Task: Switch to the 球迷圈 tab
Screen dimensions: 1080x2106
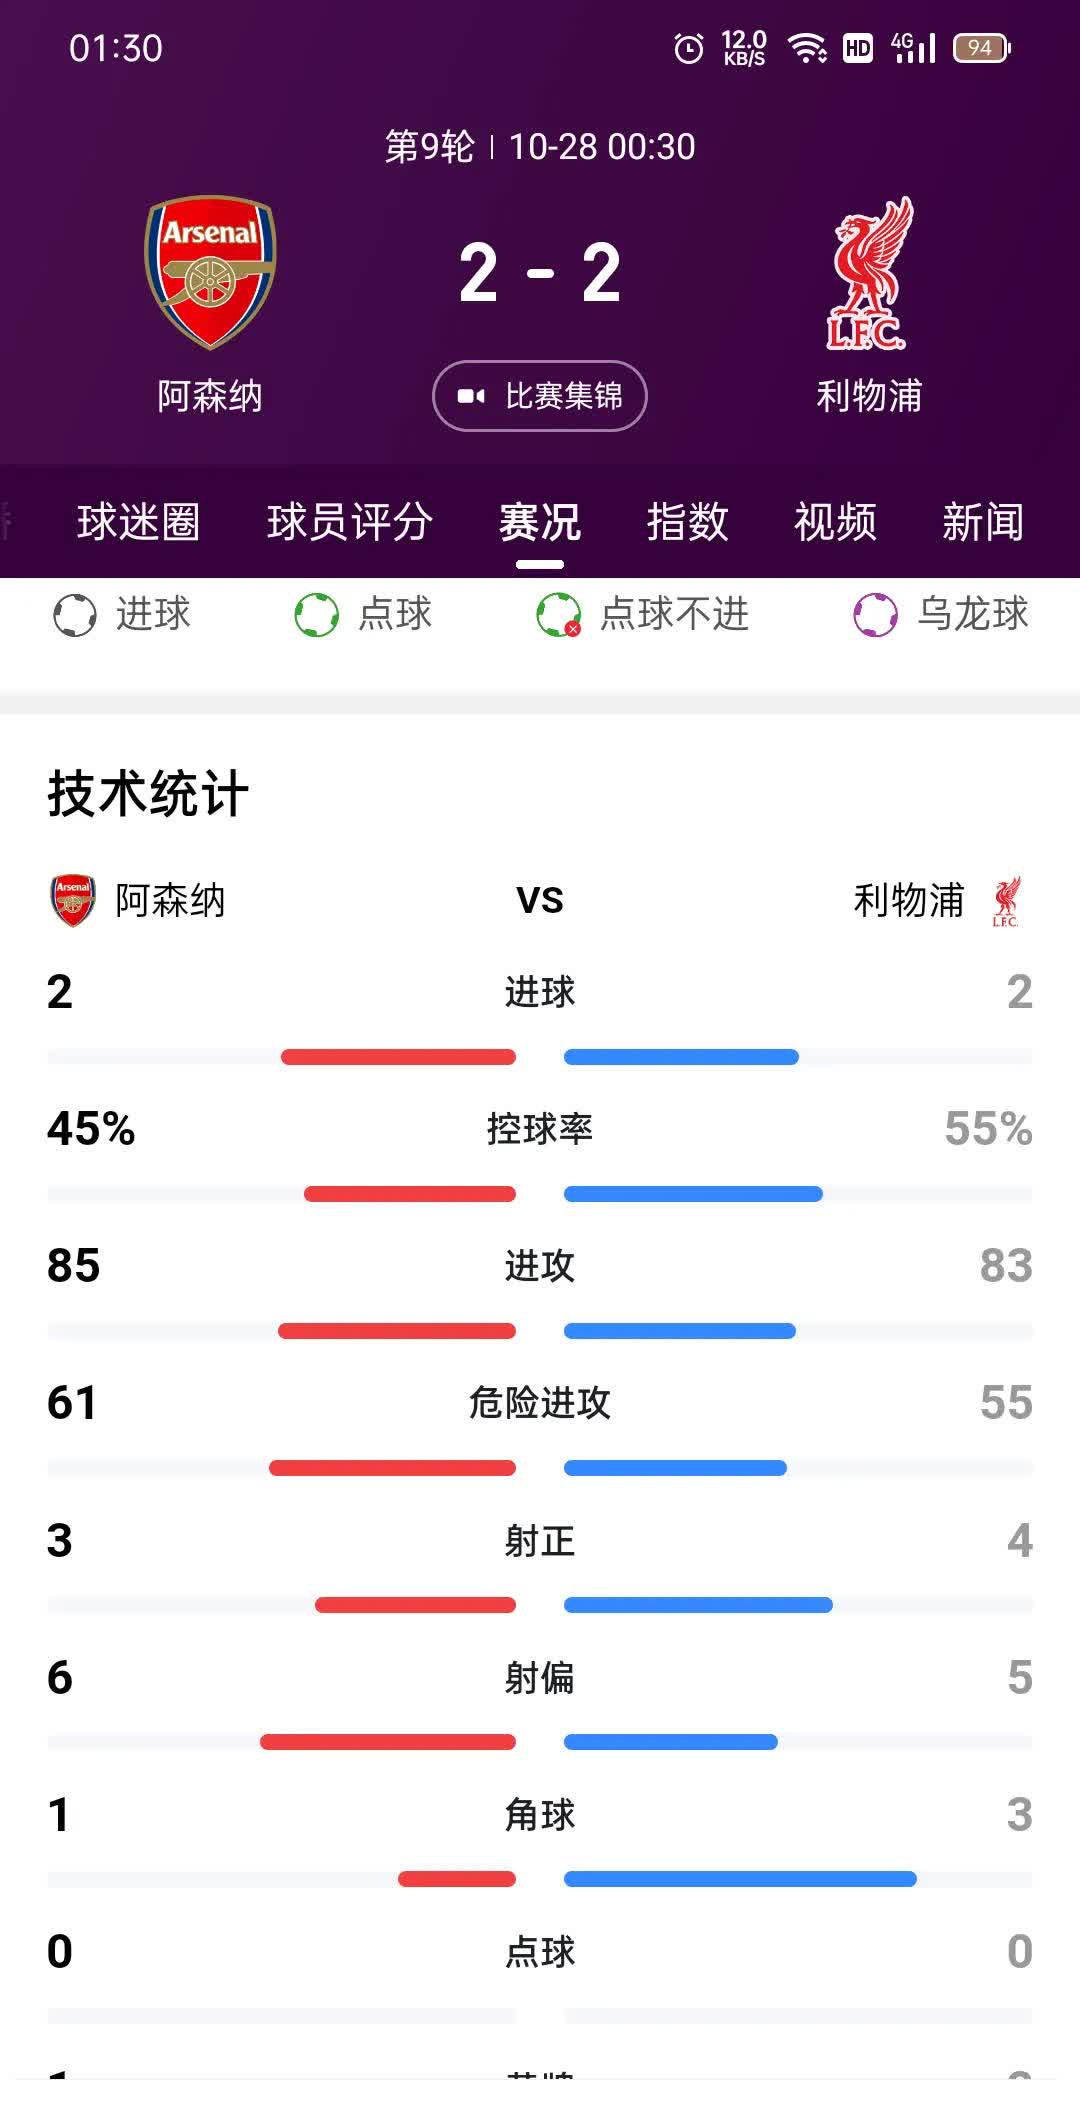Action: click(x=138, y=522)
